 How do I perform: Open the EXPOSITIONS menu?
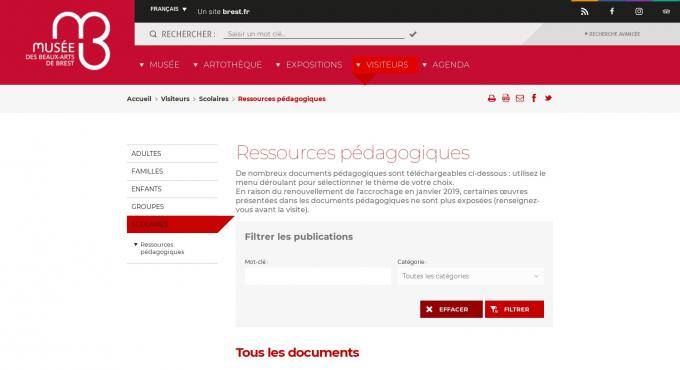314,65
